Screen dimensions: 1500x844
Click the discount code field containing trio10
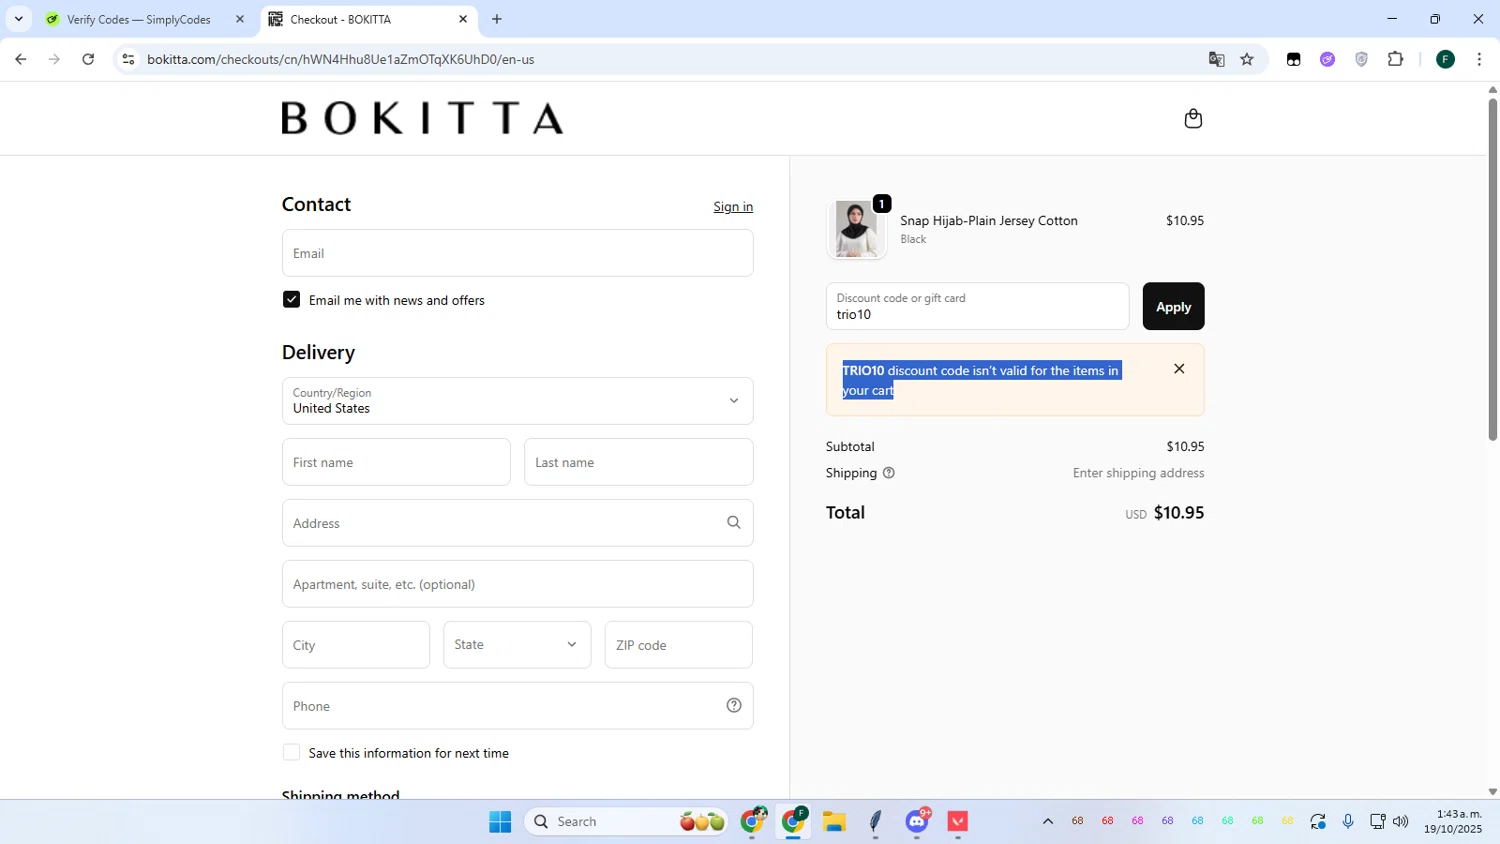[x=977, y=306]
